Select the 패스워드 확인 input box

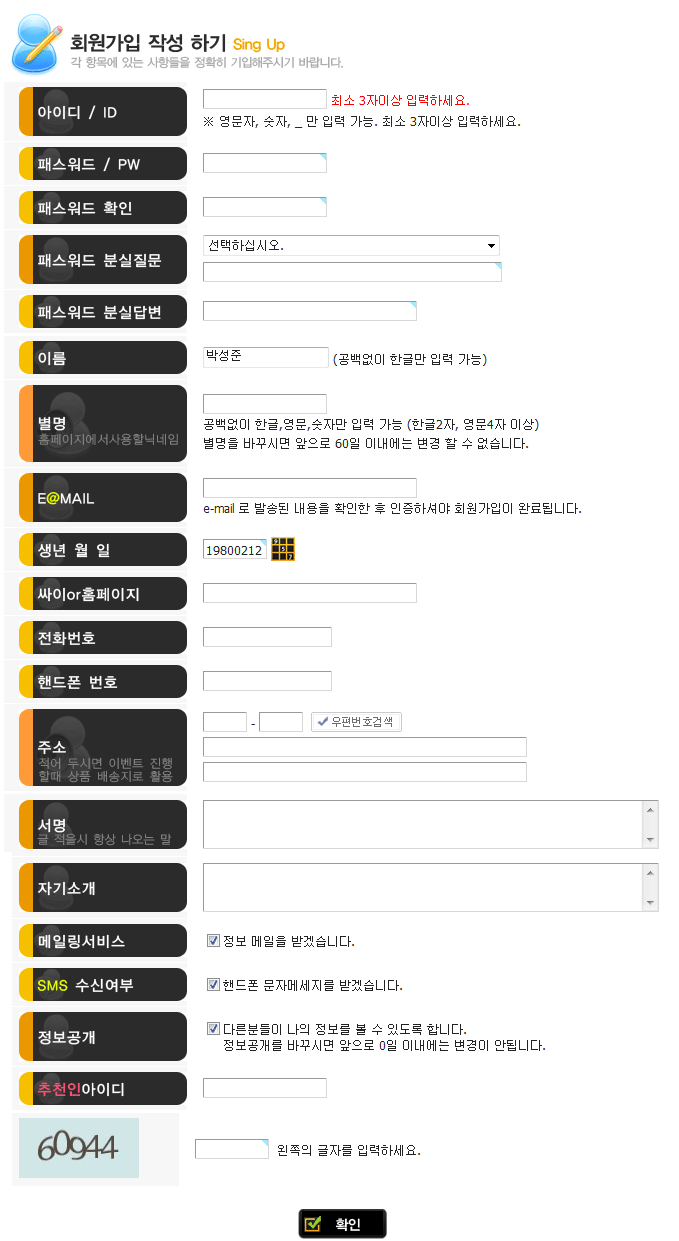tap(265, 207)
